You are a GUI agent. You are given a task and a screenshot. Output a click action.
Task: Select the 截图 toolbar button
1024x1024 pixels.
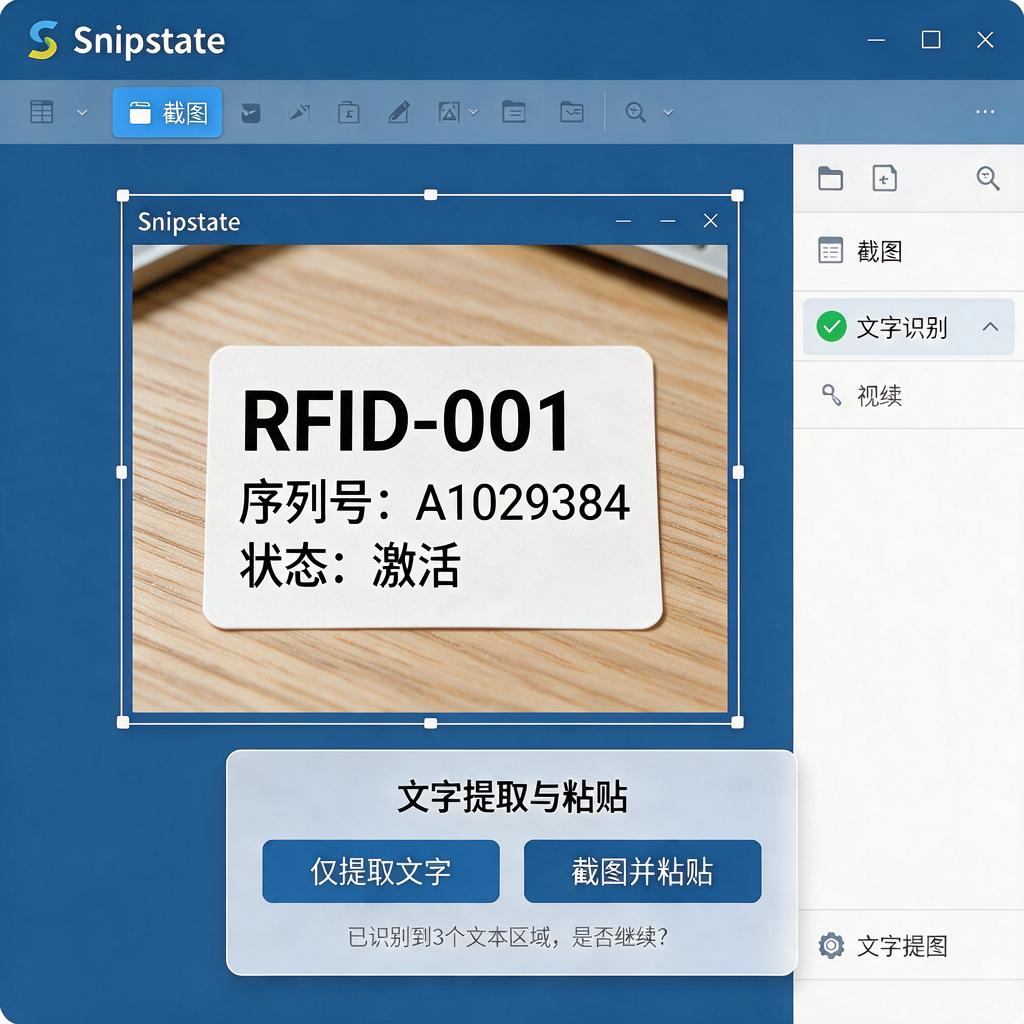coord(167,112)
